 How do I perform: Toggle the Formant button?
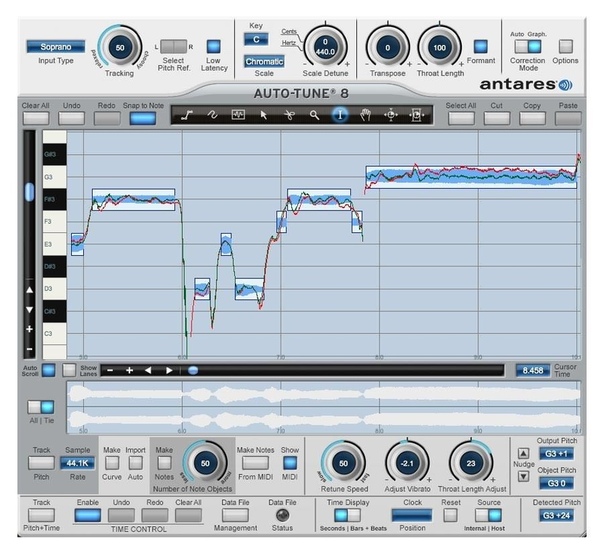[481, 46]
